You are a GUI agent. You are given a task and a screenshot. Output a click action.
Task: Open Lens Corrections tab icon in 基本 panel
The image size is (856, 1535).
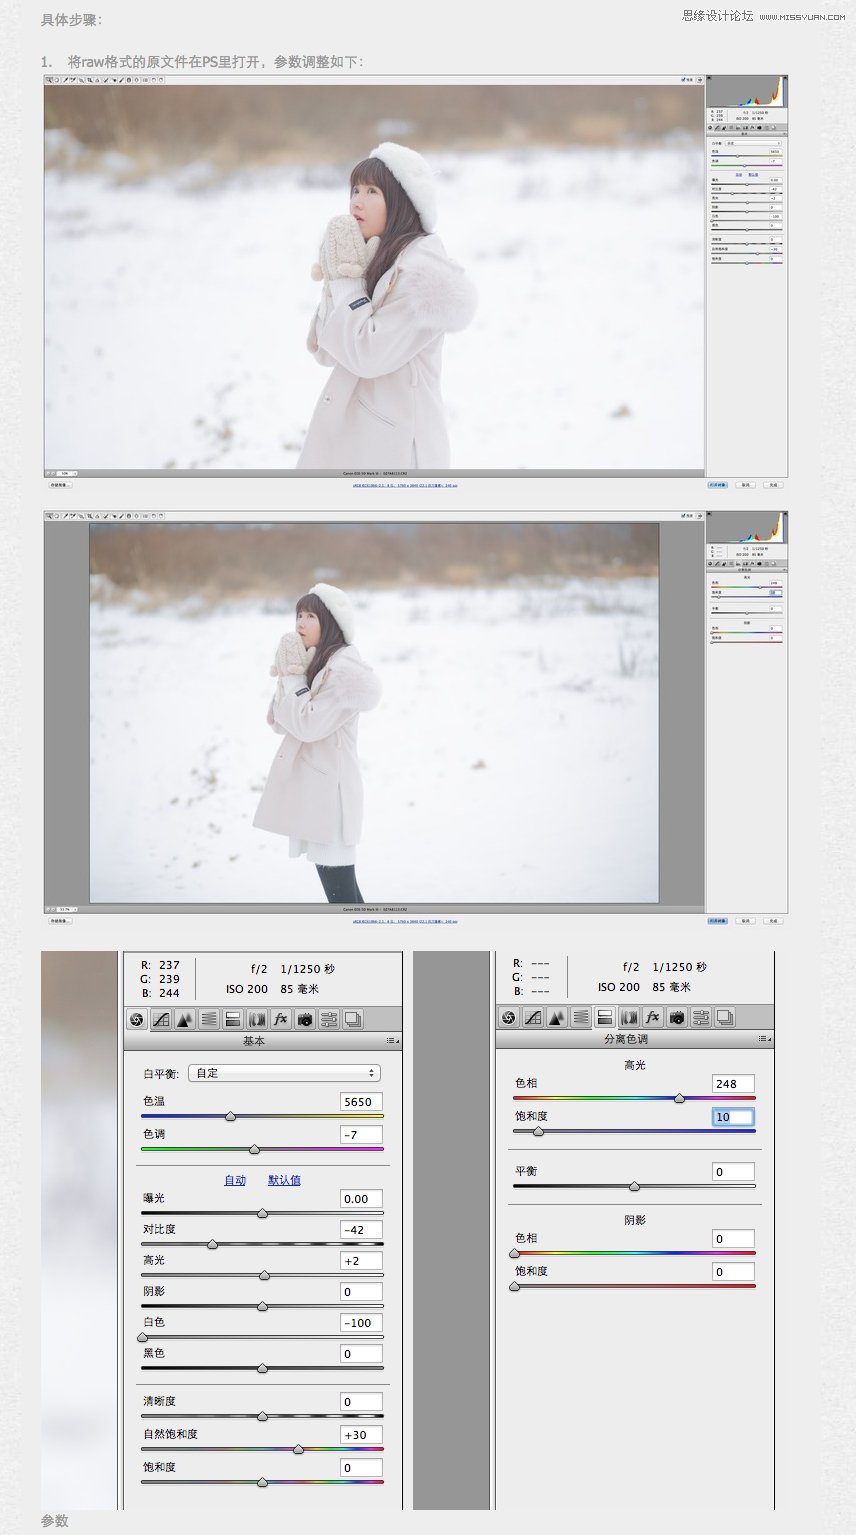257,1019
